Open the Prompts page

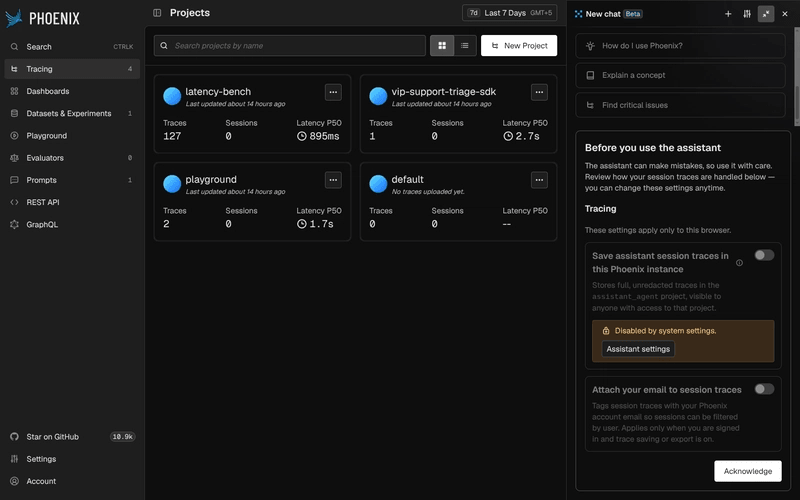tap(72, 180)
